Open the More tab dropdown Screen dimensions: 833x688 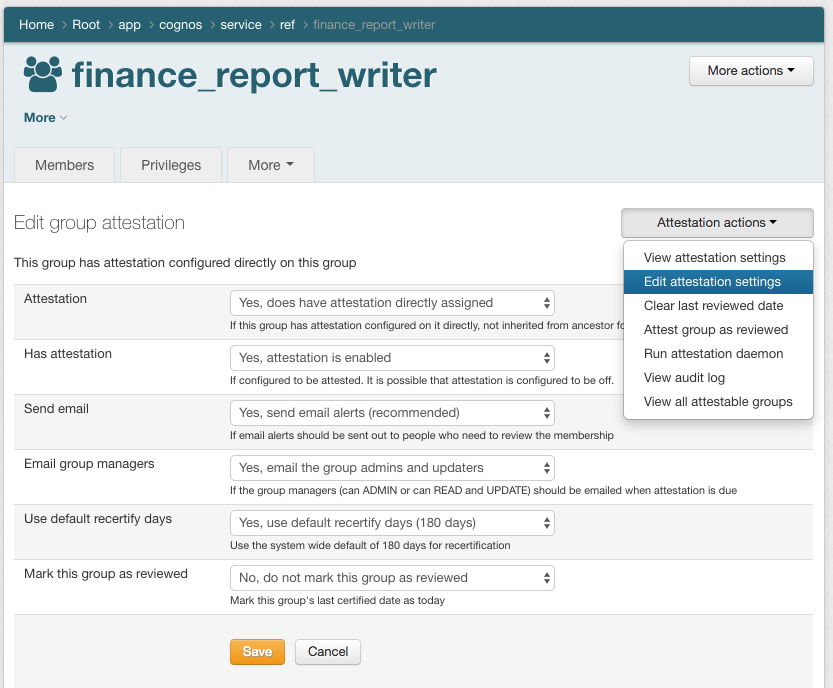(x=271, y=165)
